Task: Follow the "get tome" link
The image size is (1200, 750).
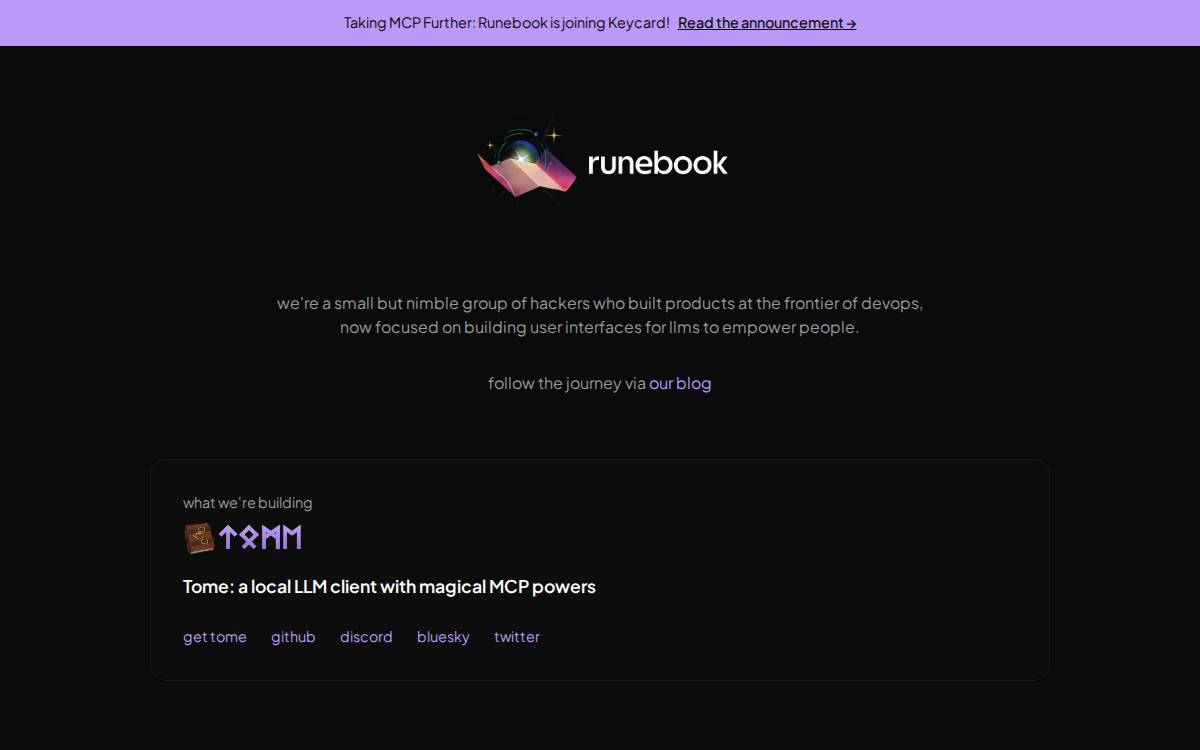Action: 215,637
